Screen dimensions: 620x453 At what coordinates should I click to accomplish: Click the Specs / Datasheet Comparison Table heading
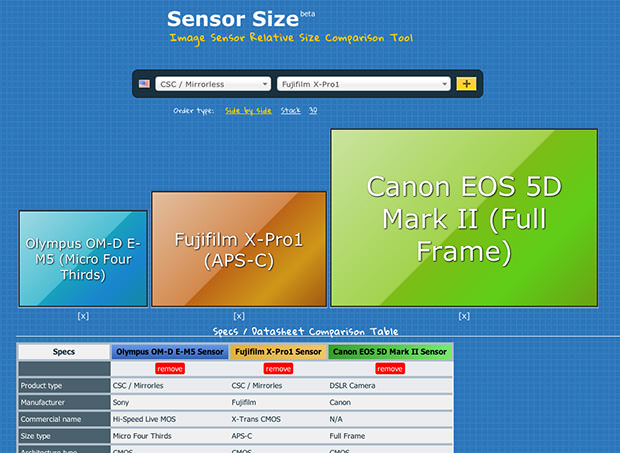click(x=305, y=331)
